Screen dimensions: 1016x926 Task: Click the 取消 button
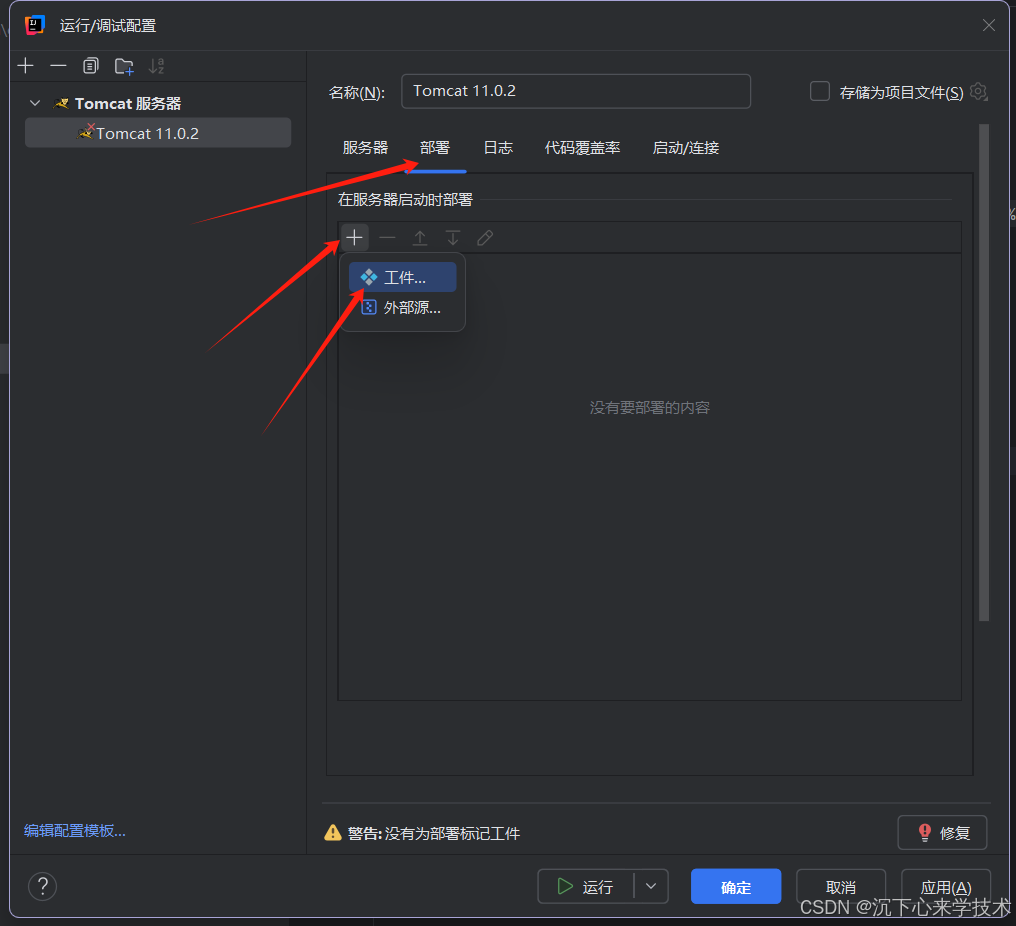pyautogui.click(x=840, y=886)
